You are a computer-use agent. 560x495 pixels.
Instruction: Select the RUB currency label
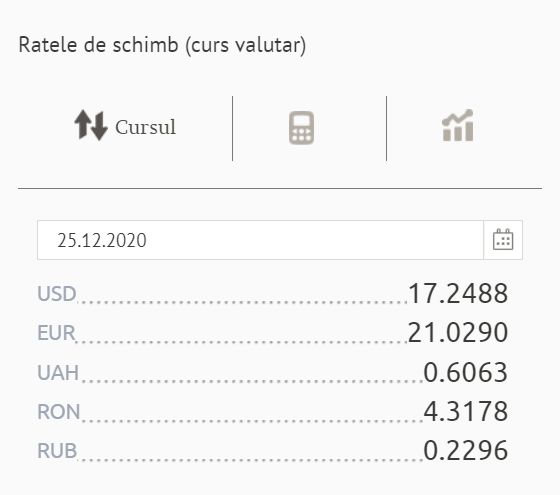(57, 451)
